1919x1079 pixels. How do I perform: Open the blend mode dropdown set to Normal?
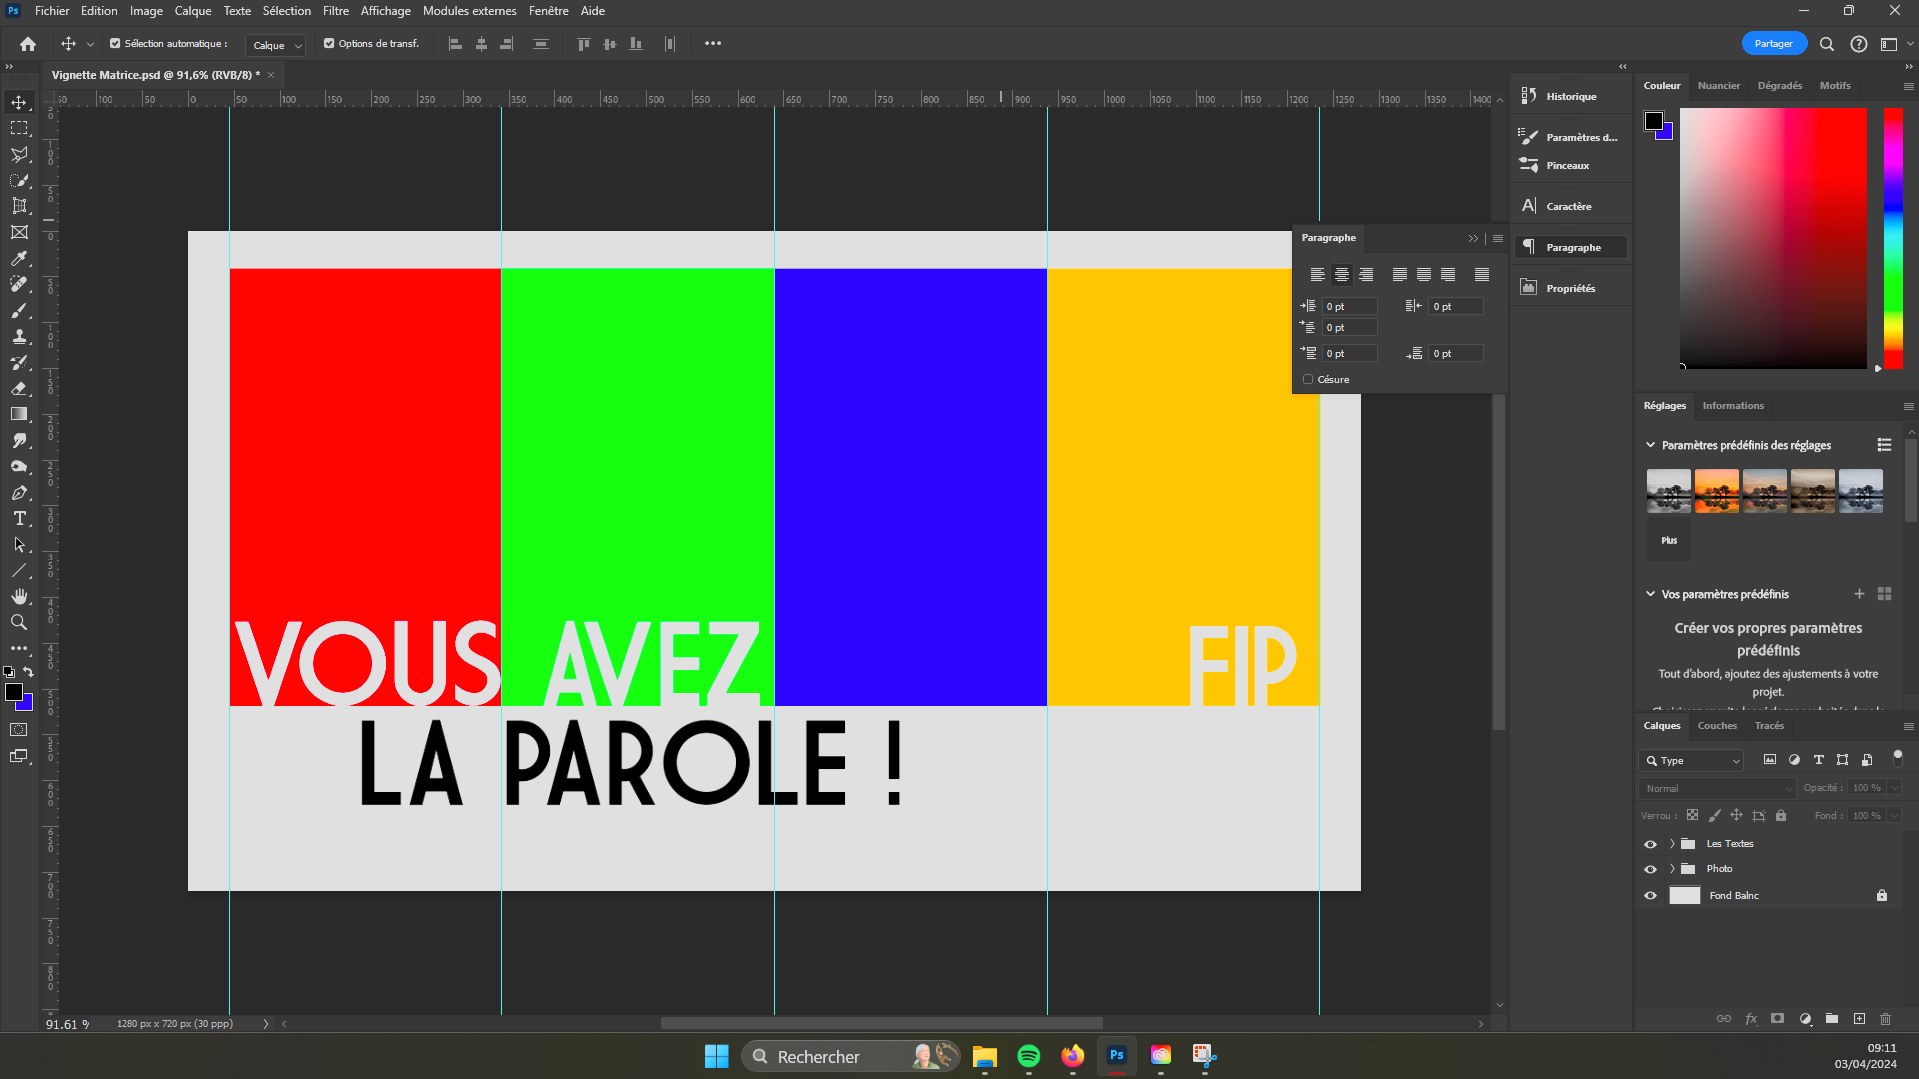[1715, 788]
